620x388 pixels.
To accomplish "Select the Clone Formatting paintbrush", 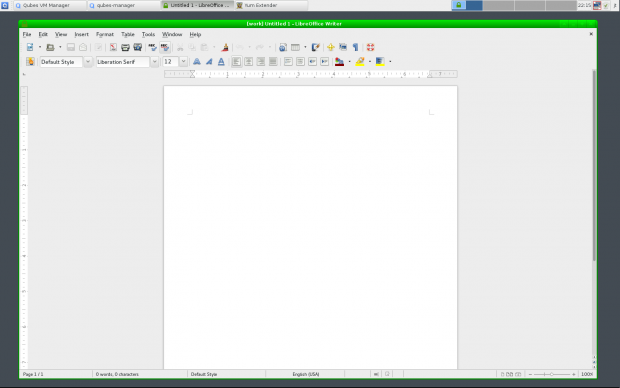I will tap(225, 47).
